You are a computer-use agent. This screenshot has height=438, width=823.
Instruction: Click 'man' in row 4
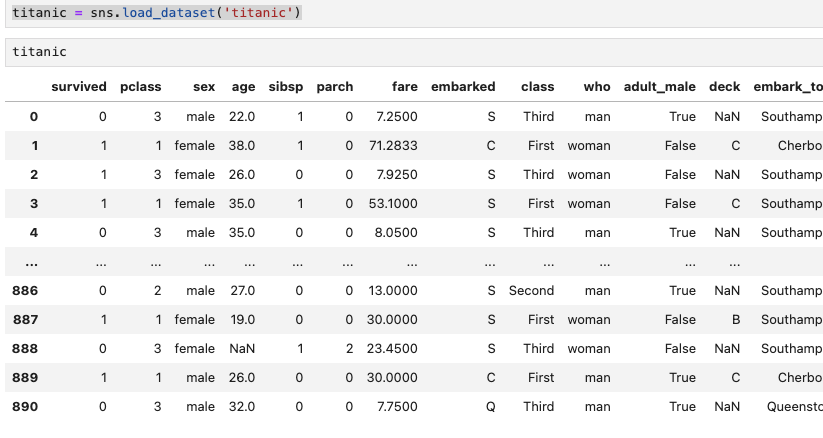(x=598, y=232)
